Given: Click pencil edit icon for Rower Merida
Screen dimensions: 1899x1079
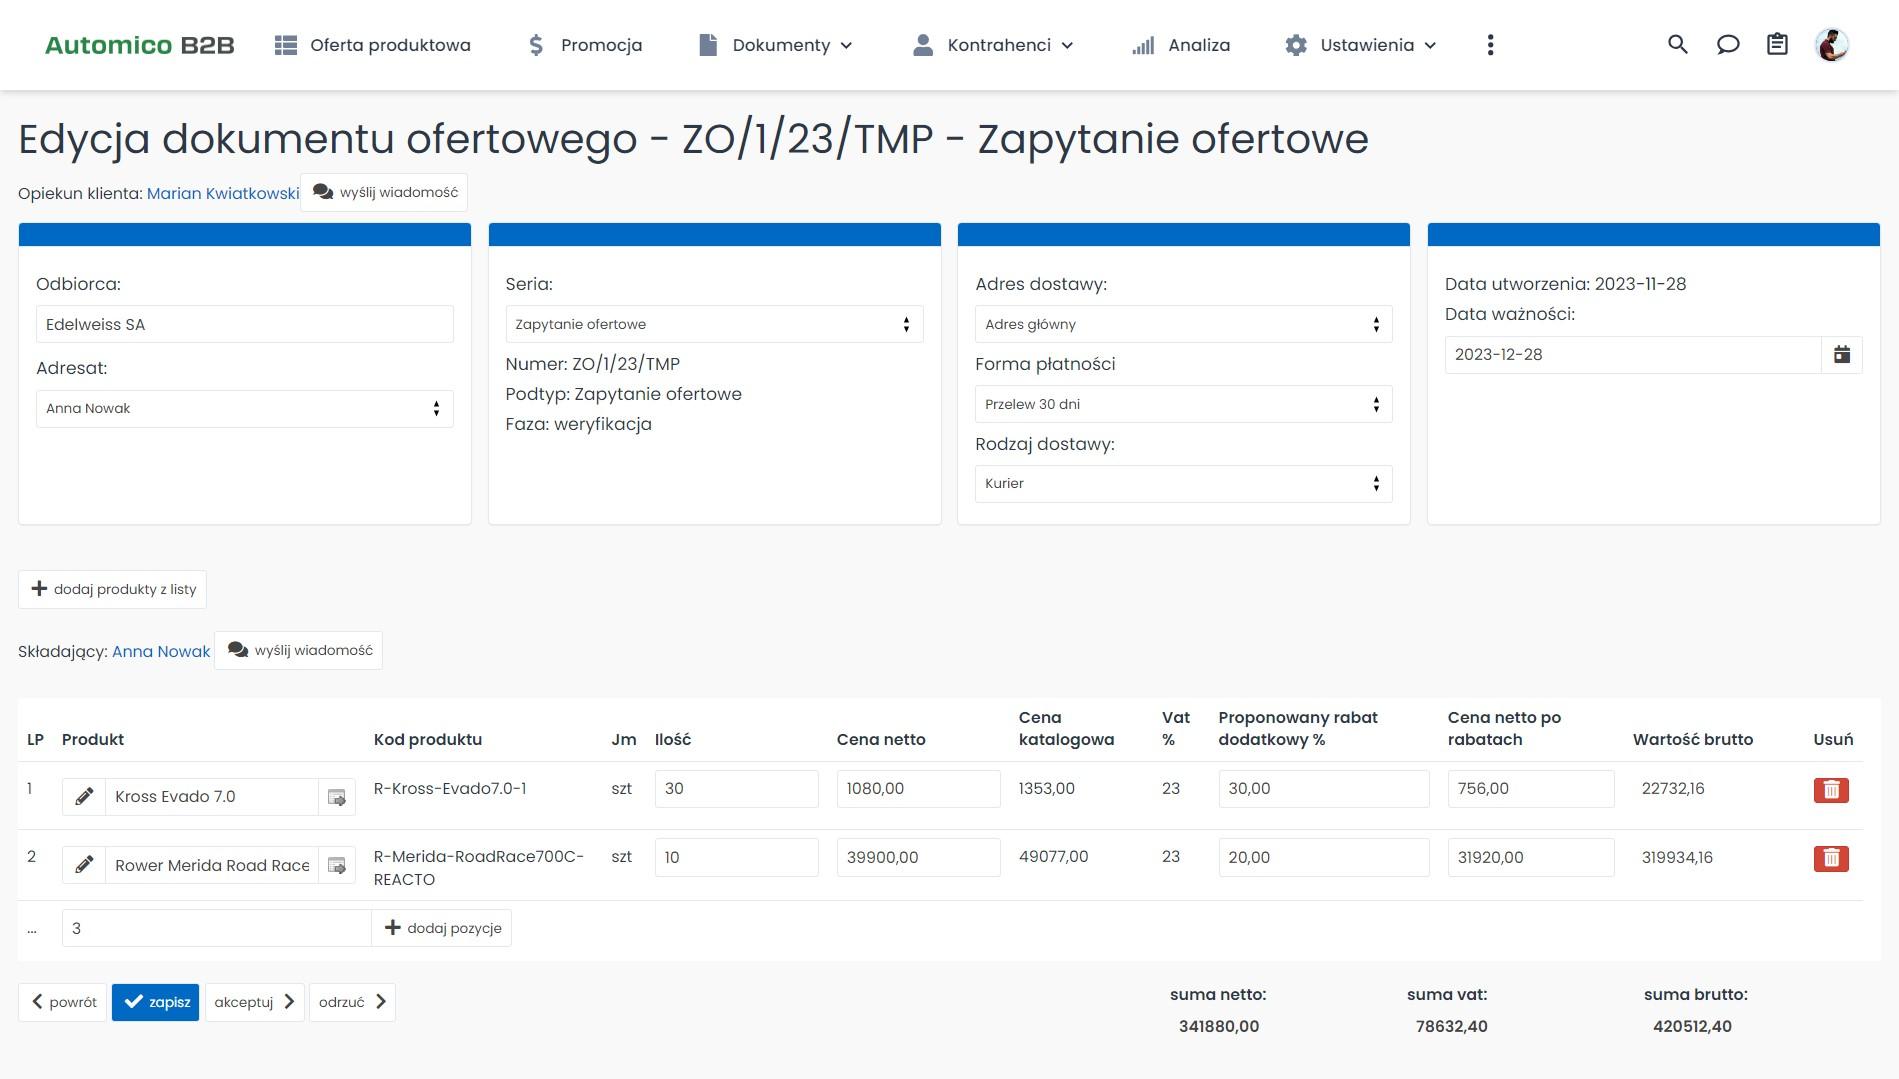Looking at the screenshot, I should coord(84,865).
